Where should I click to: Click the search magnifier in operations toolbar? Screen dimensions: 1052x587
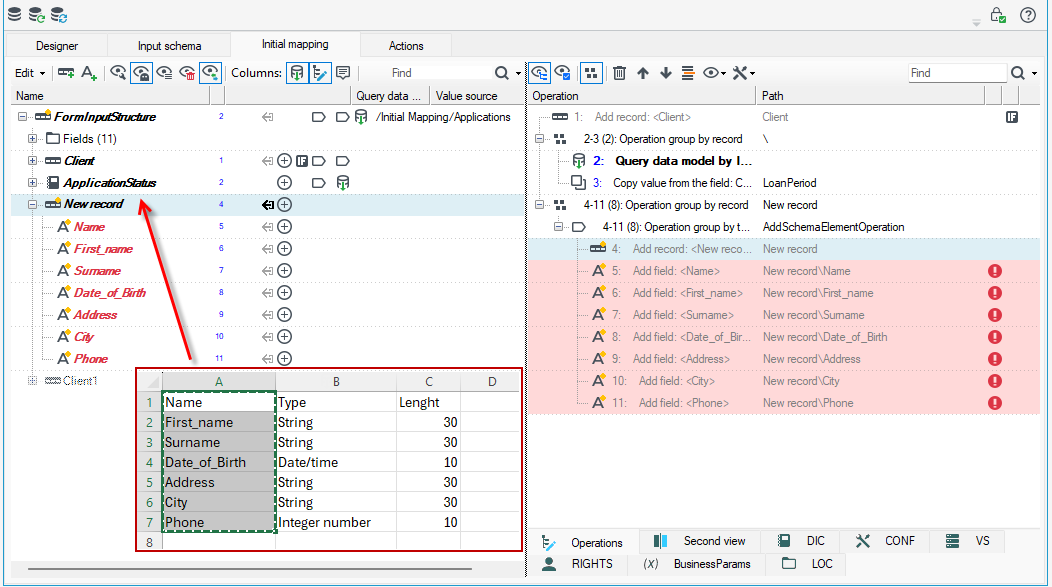(1018, 72)
